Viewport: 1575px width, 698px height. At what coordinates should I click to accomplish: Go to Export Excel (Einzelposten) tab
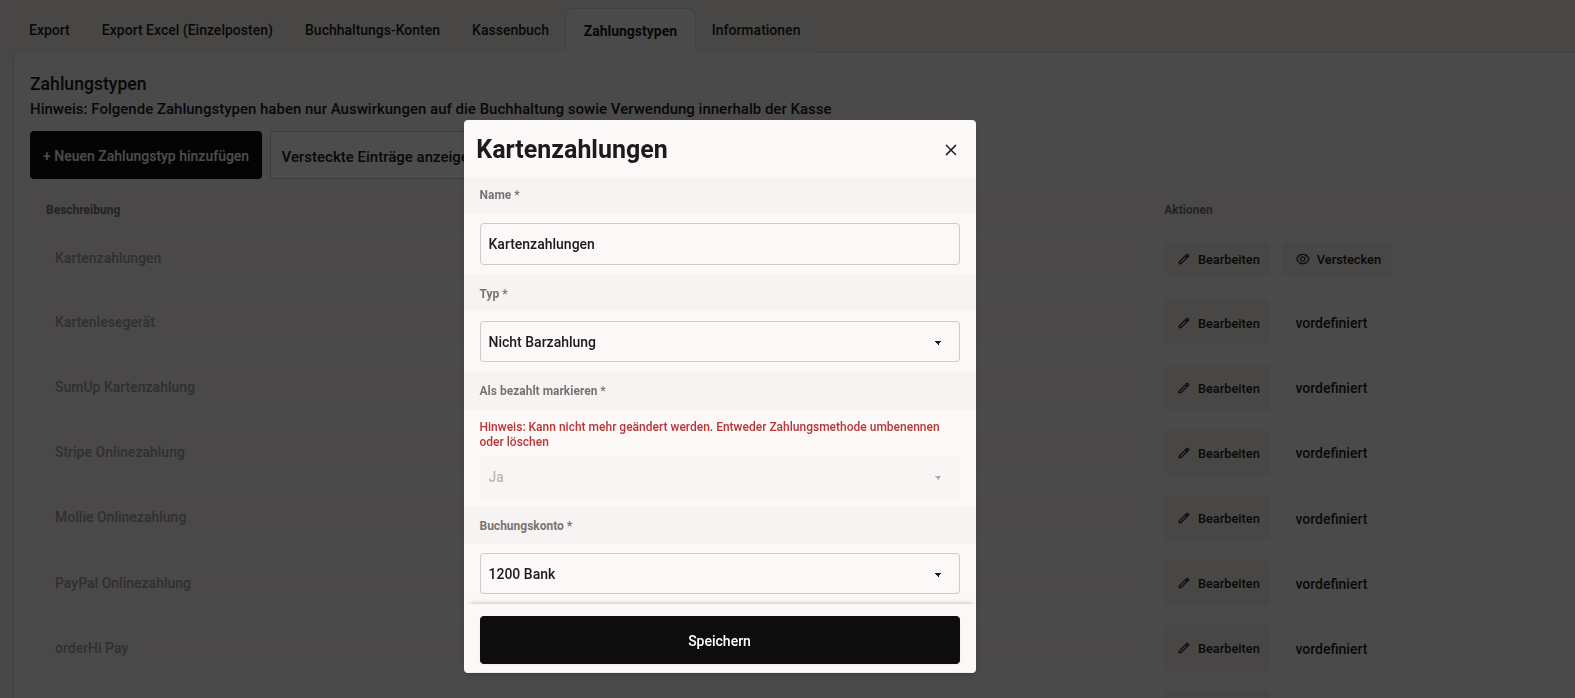click(187, 30)
